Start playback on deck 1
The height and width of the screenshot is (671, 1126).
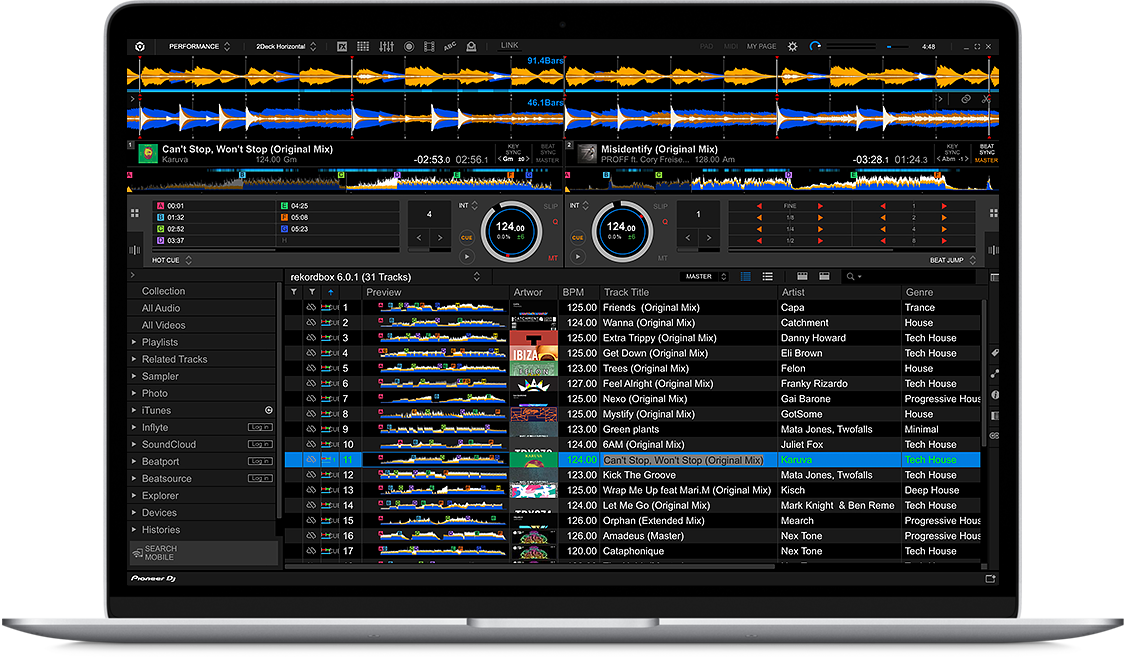tap(467, 256)
